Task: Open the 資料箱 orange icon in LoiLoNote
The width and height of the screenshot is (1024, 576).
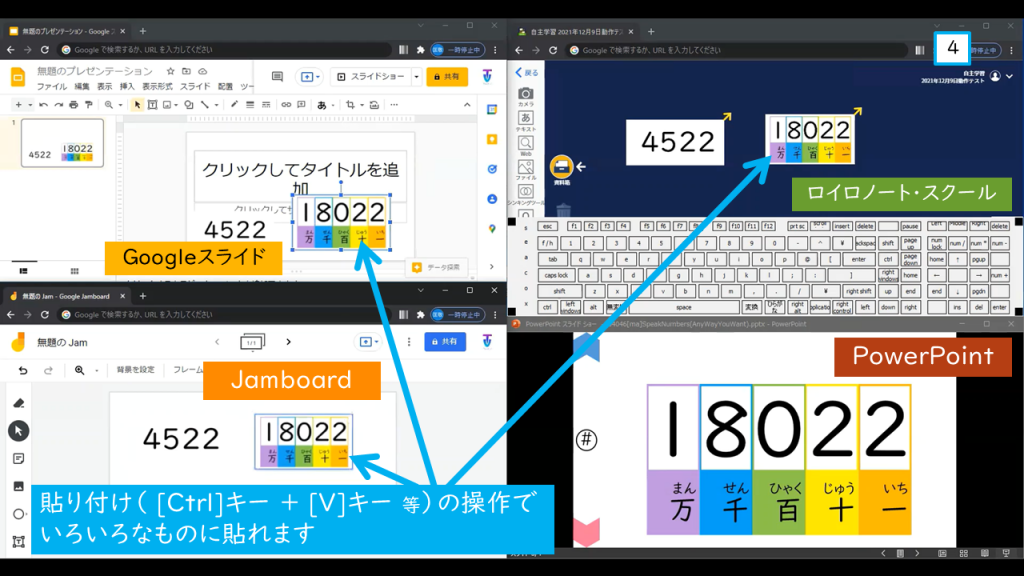Action: 561,168
